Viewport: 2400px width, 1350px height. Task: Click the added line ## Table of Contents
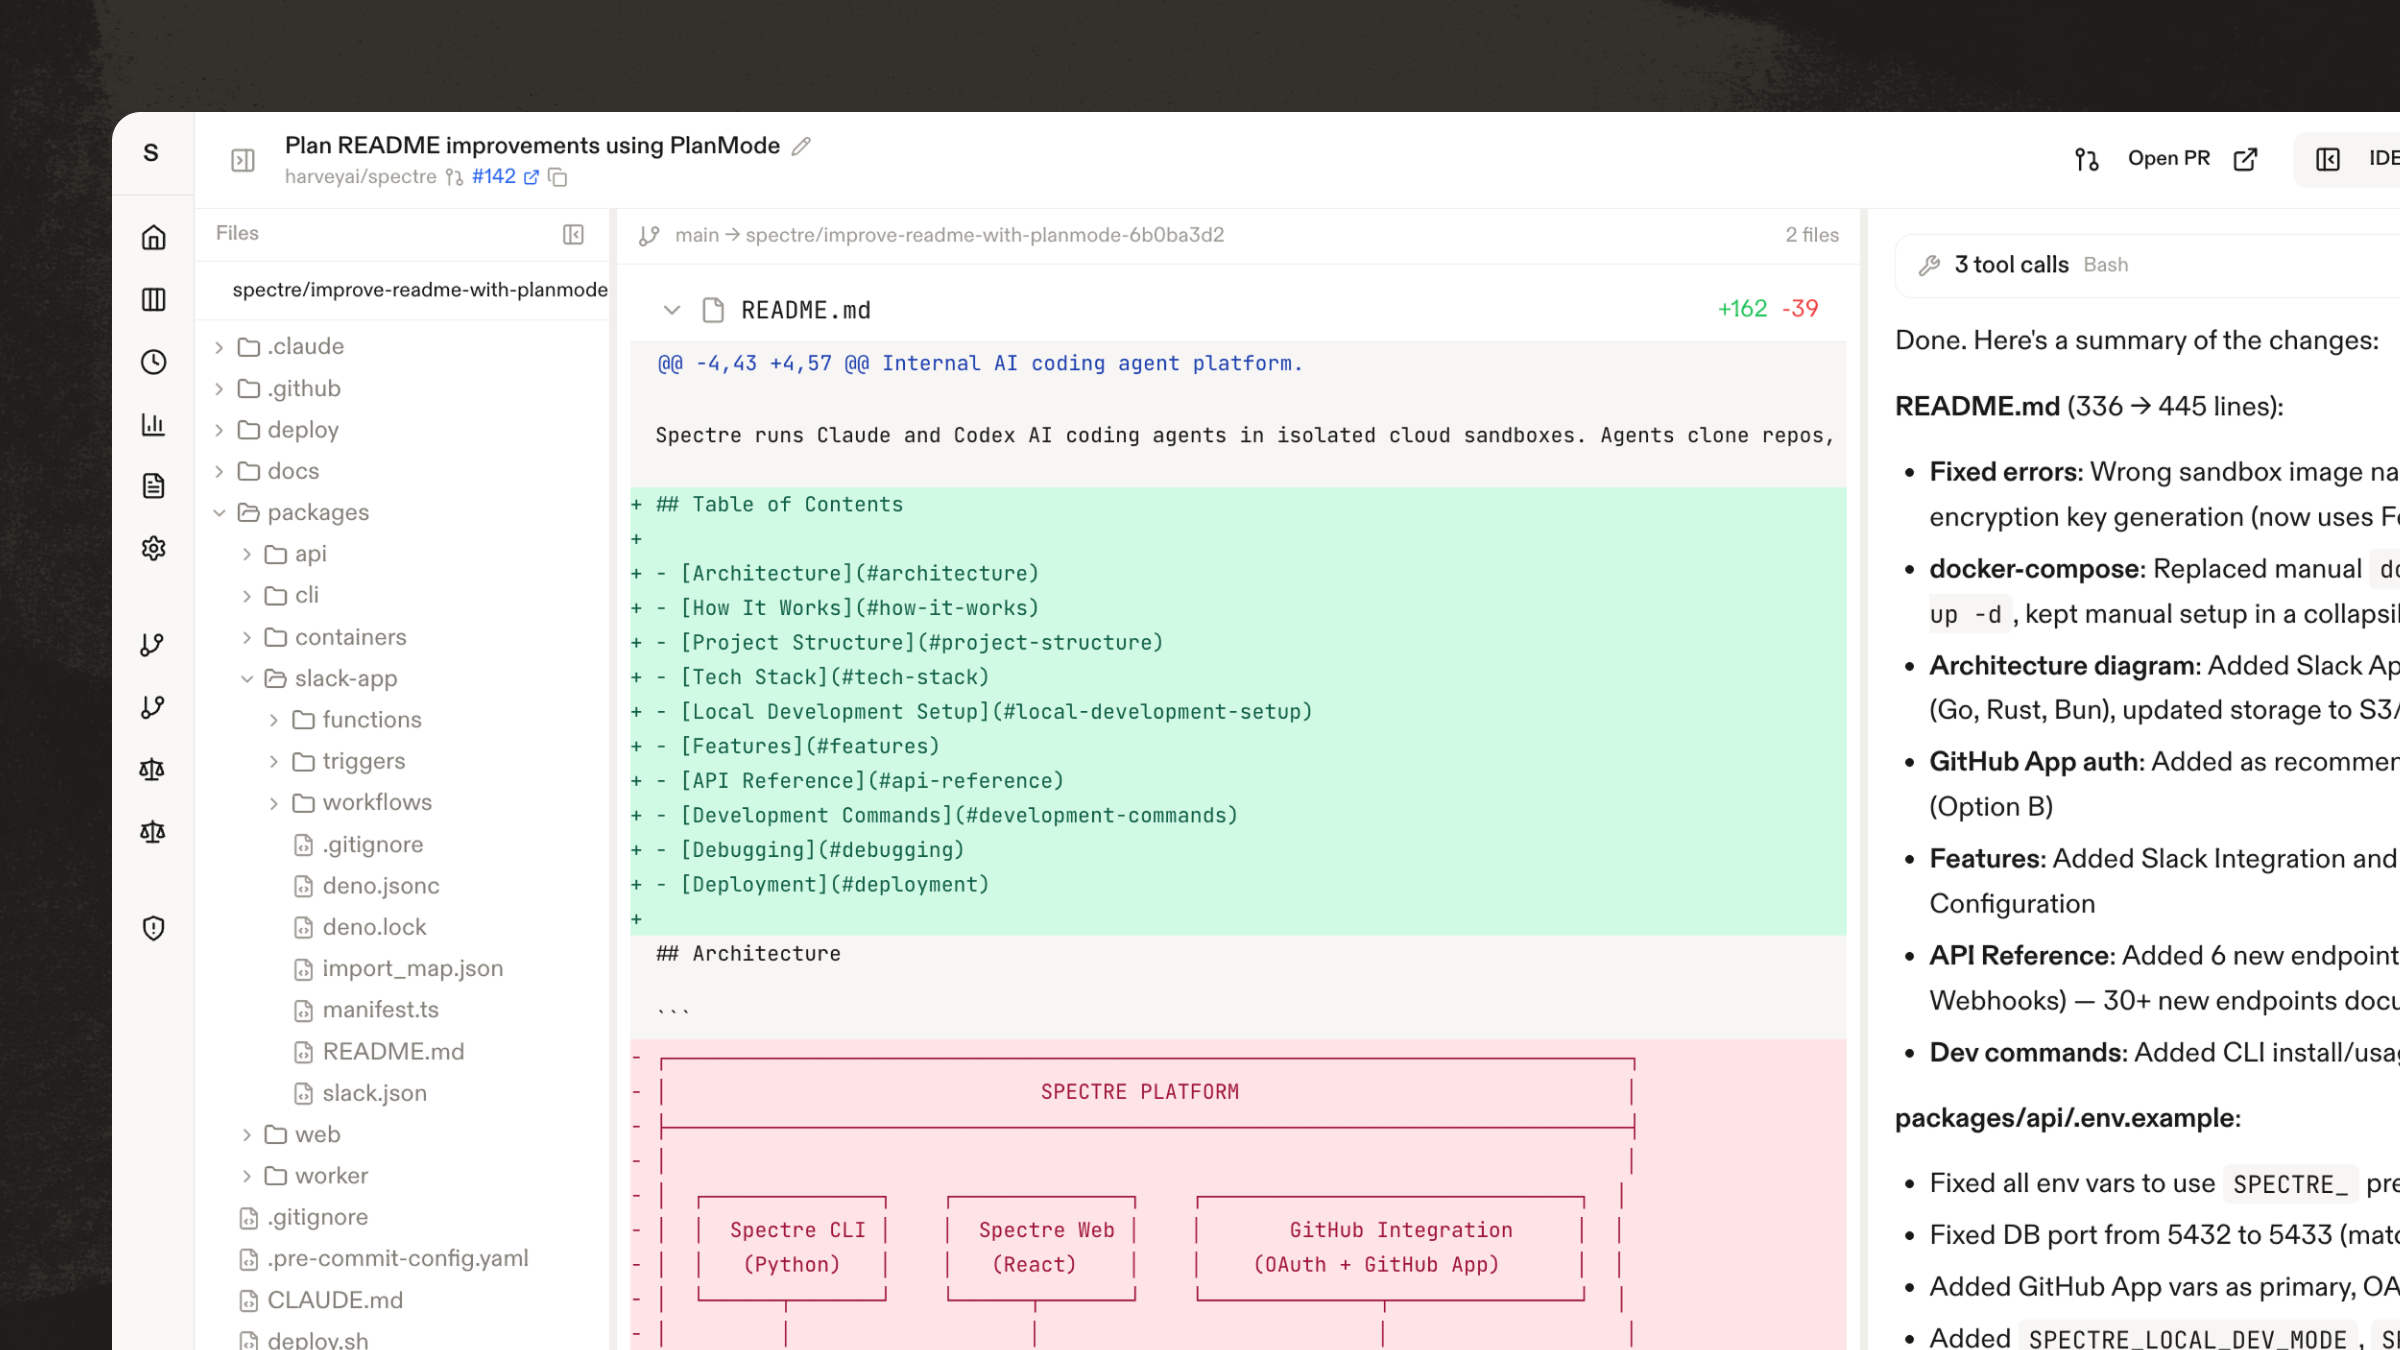[1238, 505]
